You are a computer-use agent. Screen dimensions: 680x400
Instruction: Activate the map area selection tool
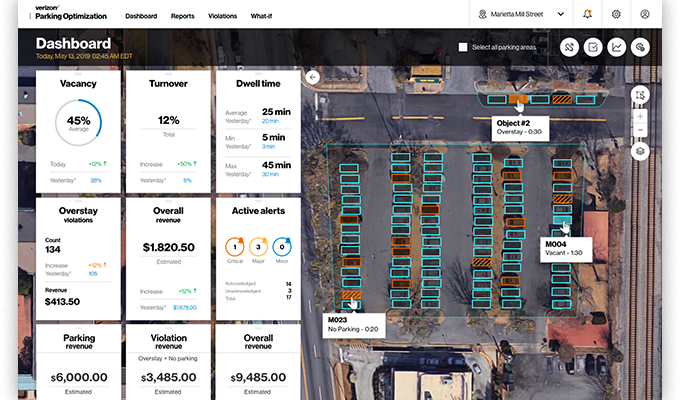pyautogui.click(x=640, y=95)
